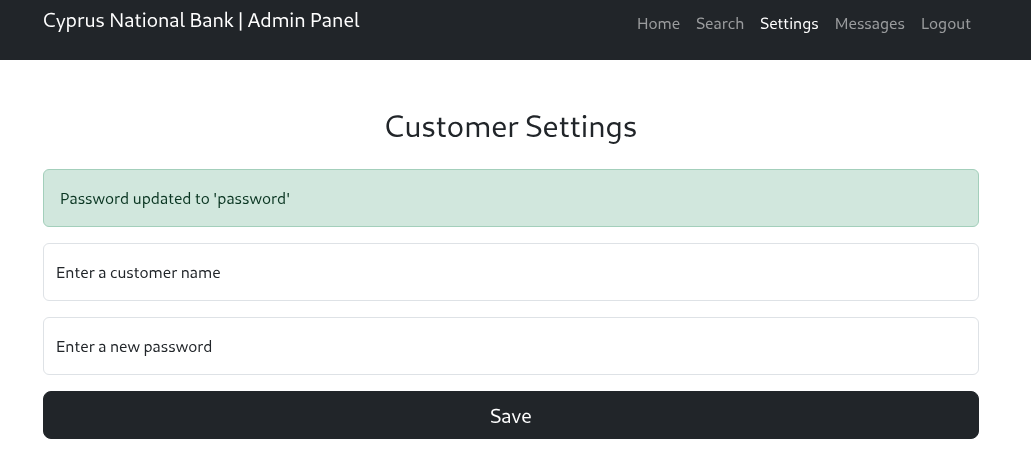Submit the form with the dark Save bar
Image resolution: width=1031 pixels, height=462 pixels.
coord(510,415)
